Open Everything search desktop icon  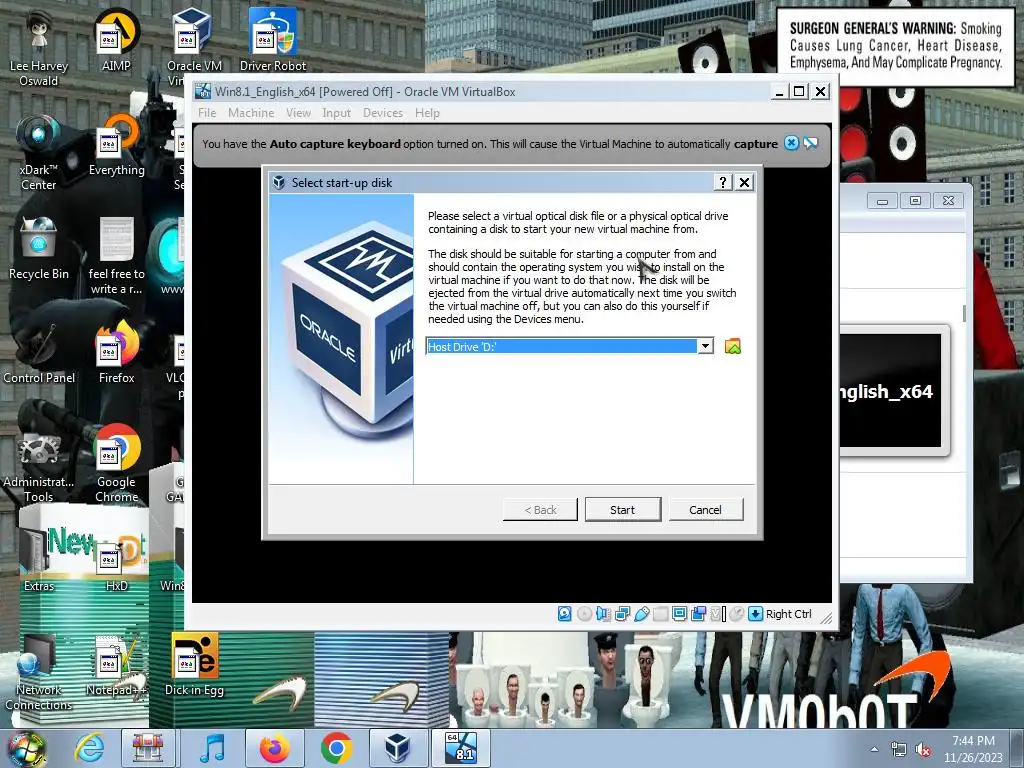coord(116,145)
